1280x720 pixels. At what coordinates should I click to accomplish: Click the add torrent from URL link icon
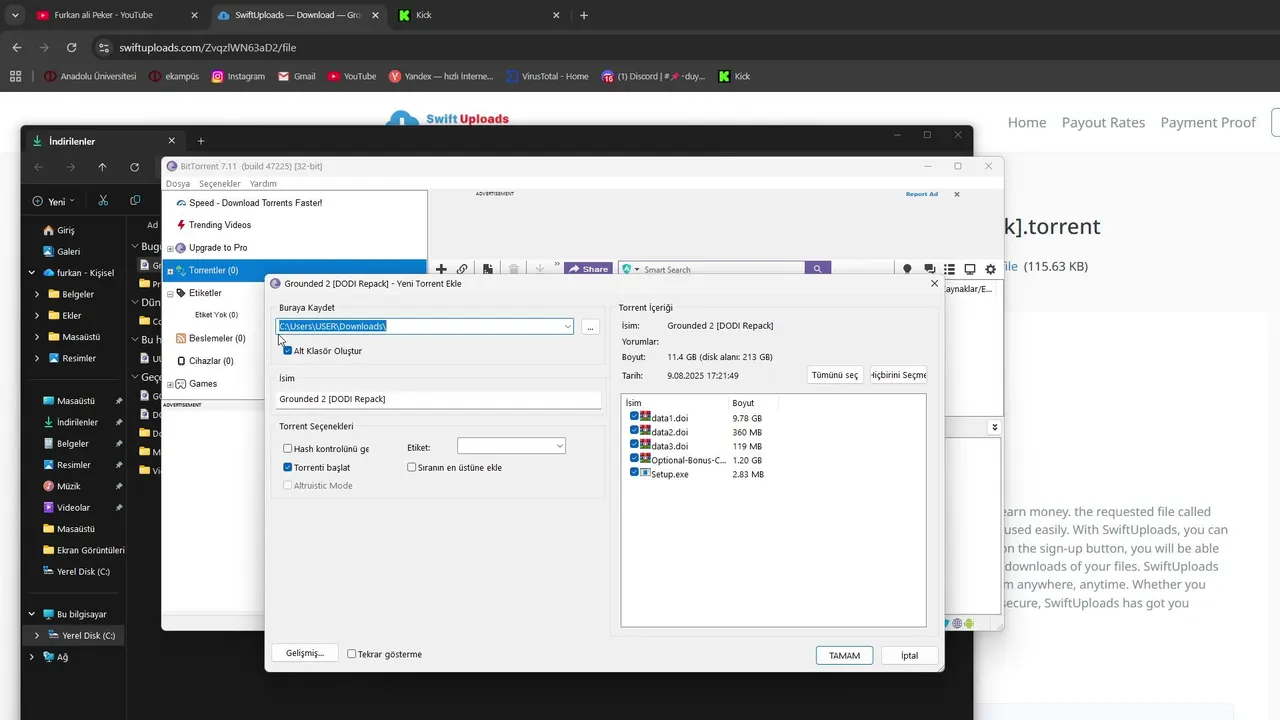pos(462,269)
